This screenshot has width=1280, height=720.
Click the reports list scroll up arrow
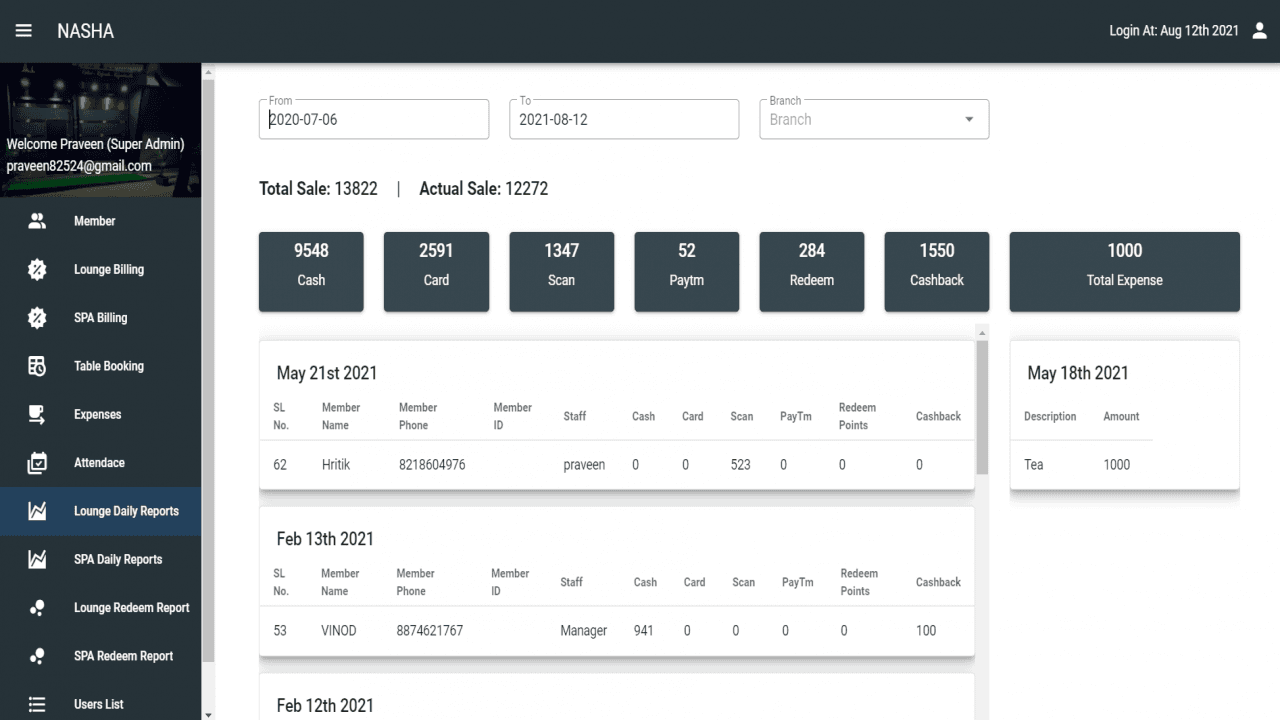[982, 332]
